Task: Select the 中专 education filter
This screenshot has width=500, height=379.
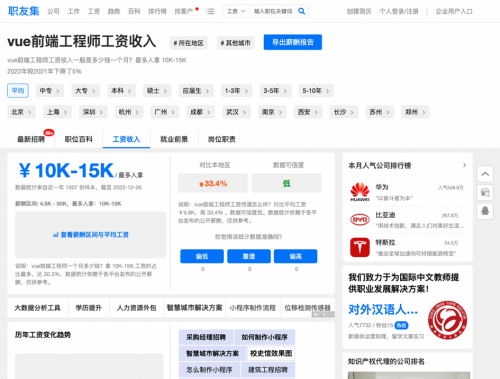Action: click(x=49, y=91)
